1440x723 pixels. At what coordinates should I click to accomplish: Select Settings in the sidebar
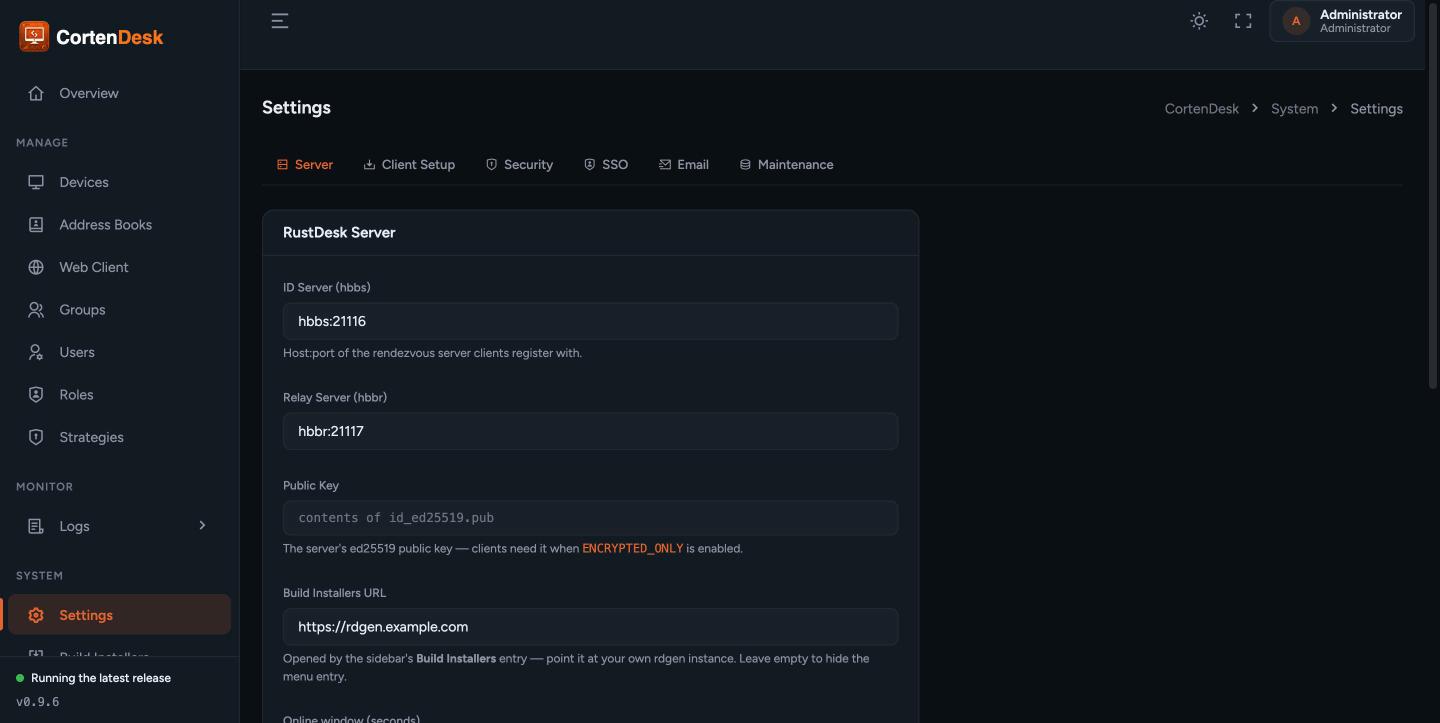[x=120, y=615]
